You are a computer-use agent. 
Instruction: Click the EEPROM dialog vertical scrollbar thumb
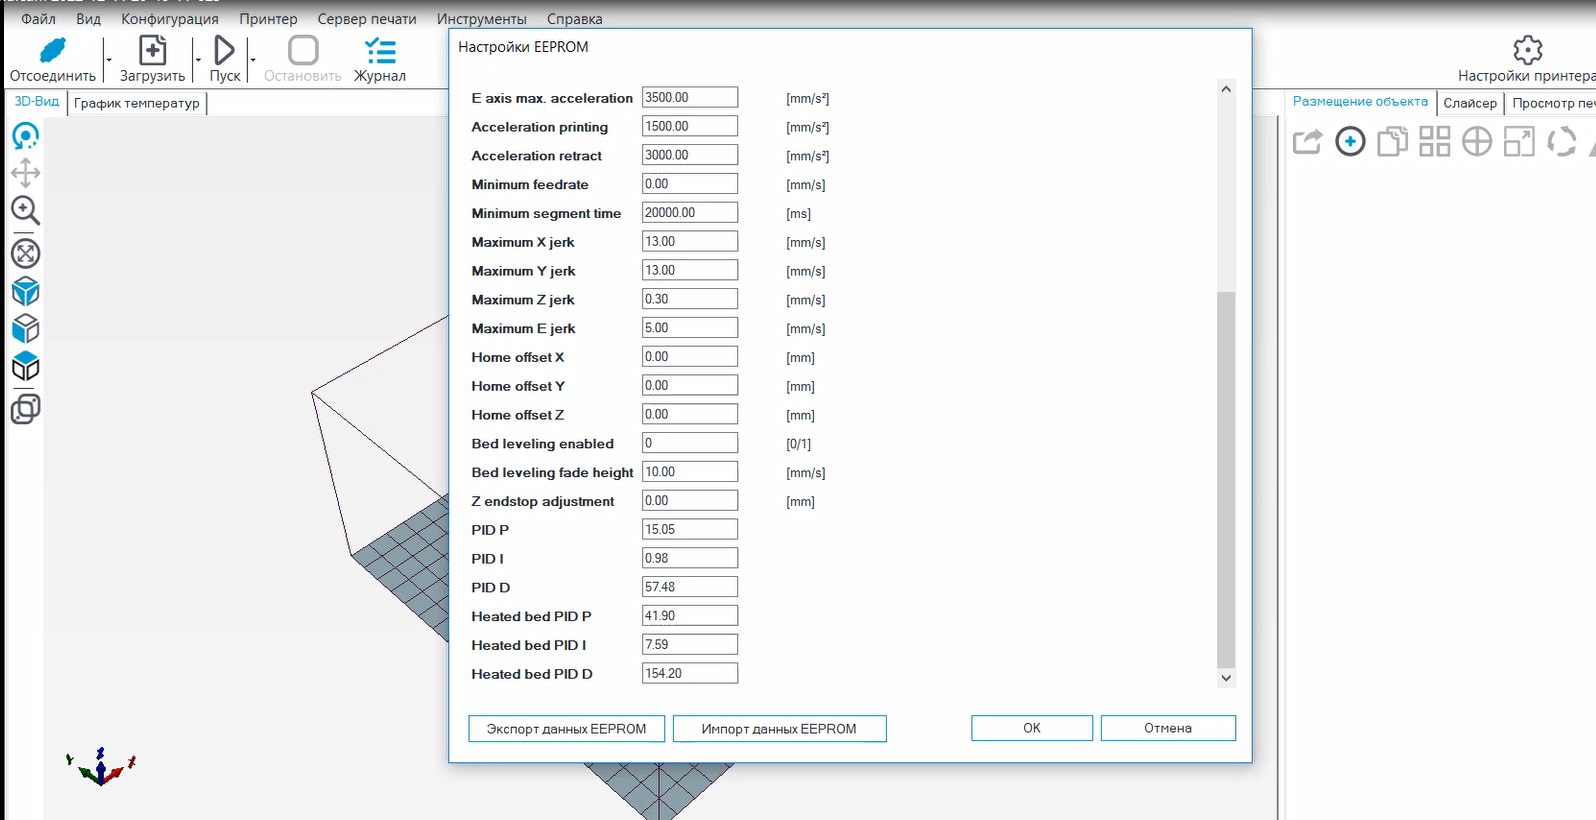1226,480
